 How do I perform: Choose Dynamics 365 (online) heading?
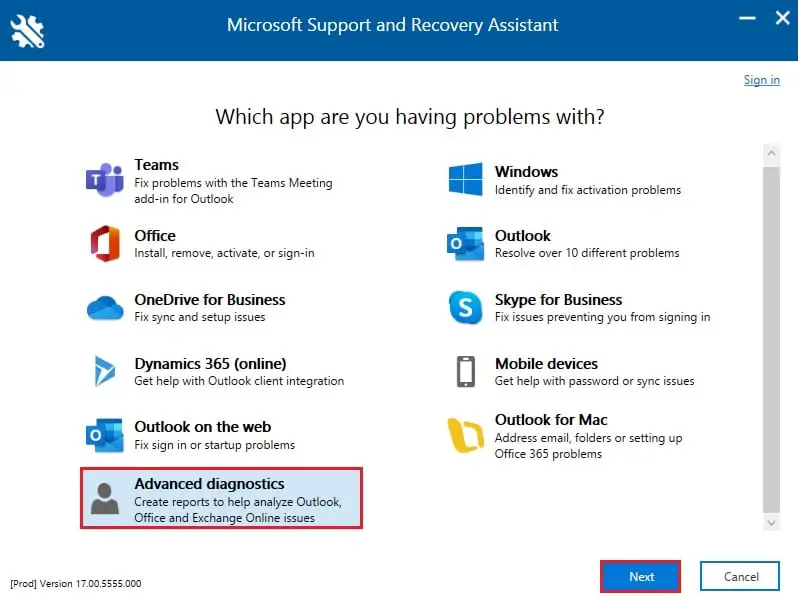pyautogui.click(x=210, y=364)
